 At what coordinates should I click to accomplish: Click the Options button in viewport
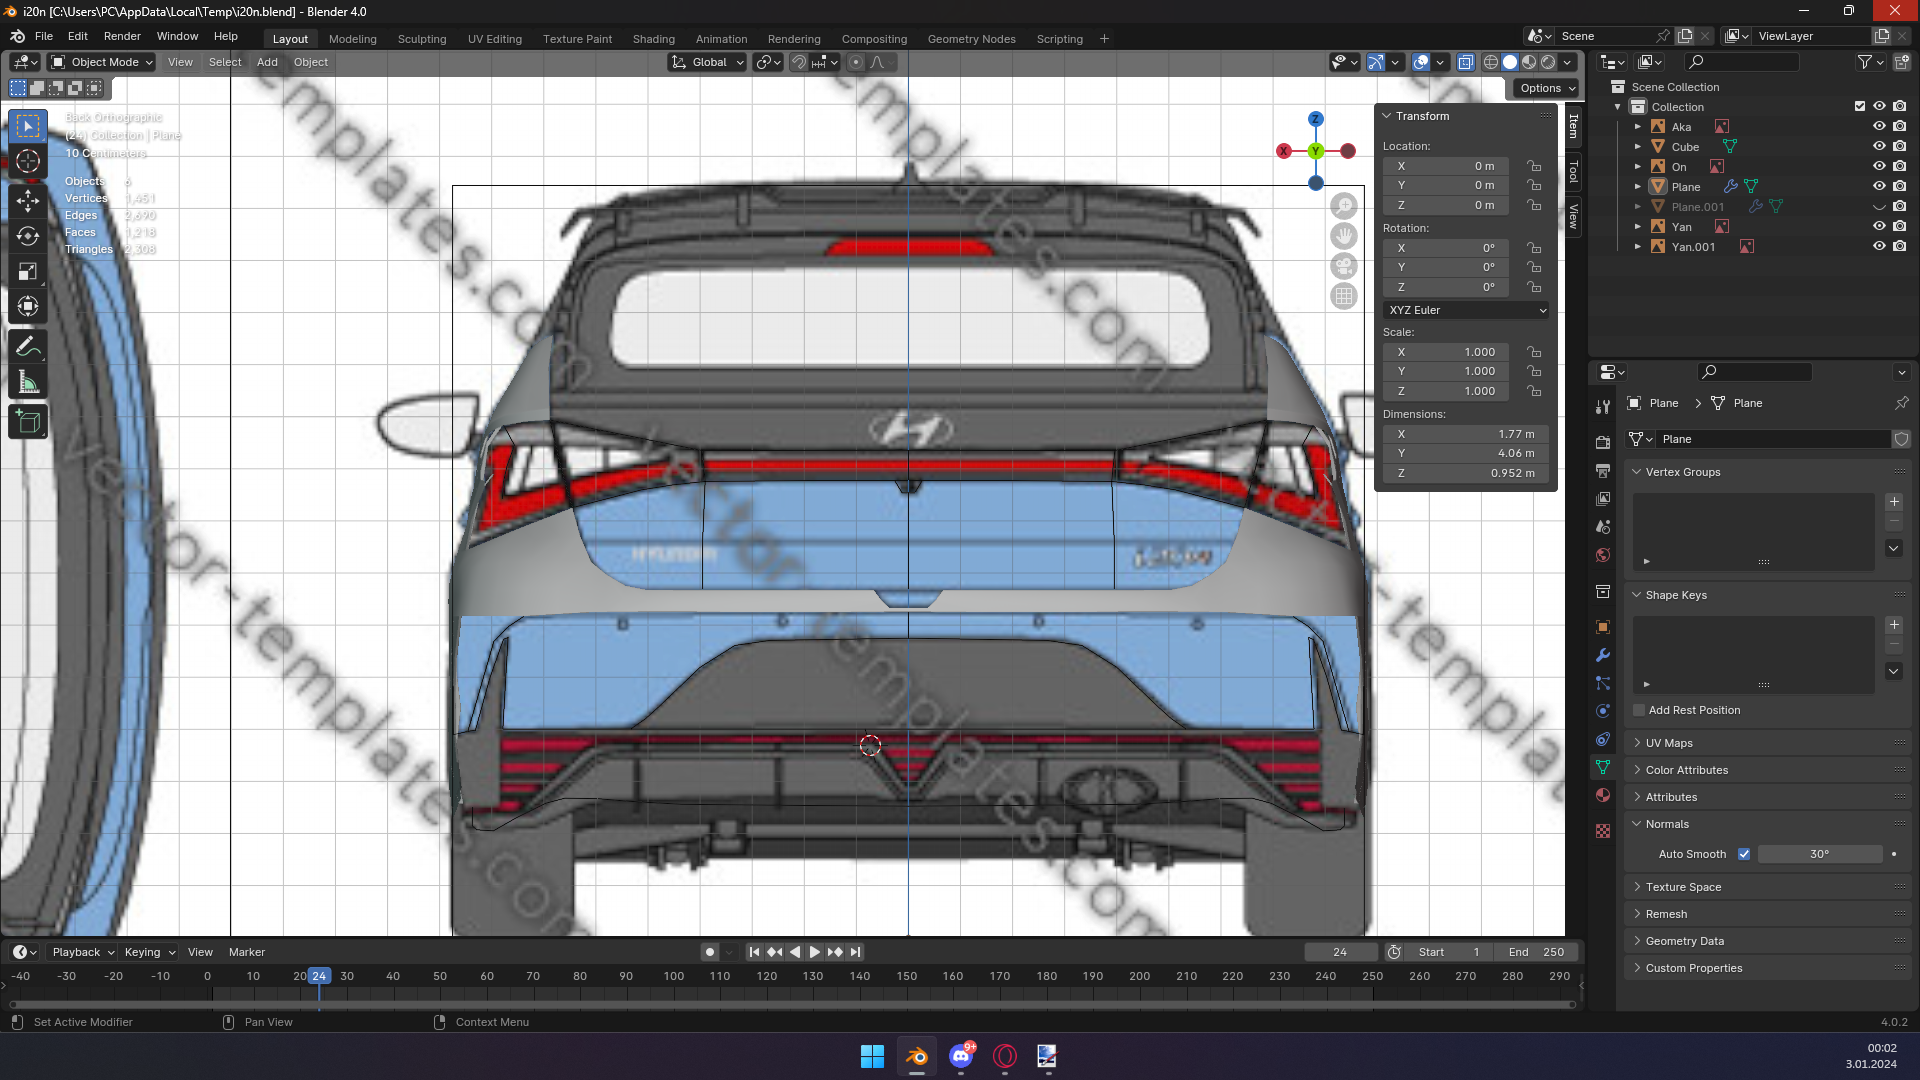click(1547, 88)
